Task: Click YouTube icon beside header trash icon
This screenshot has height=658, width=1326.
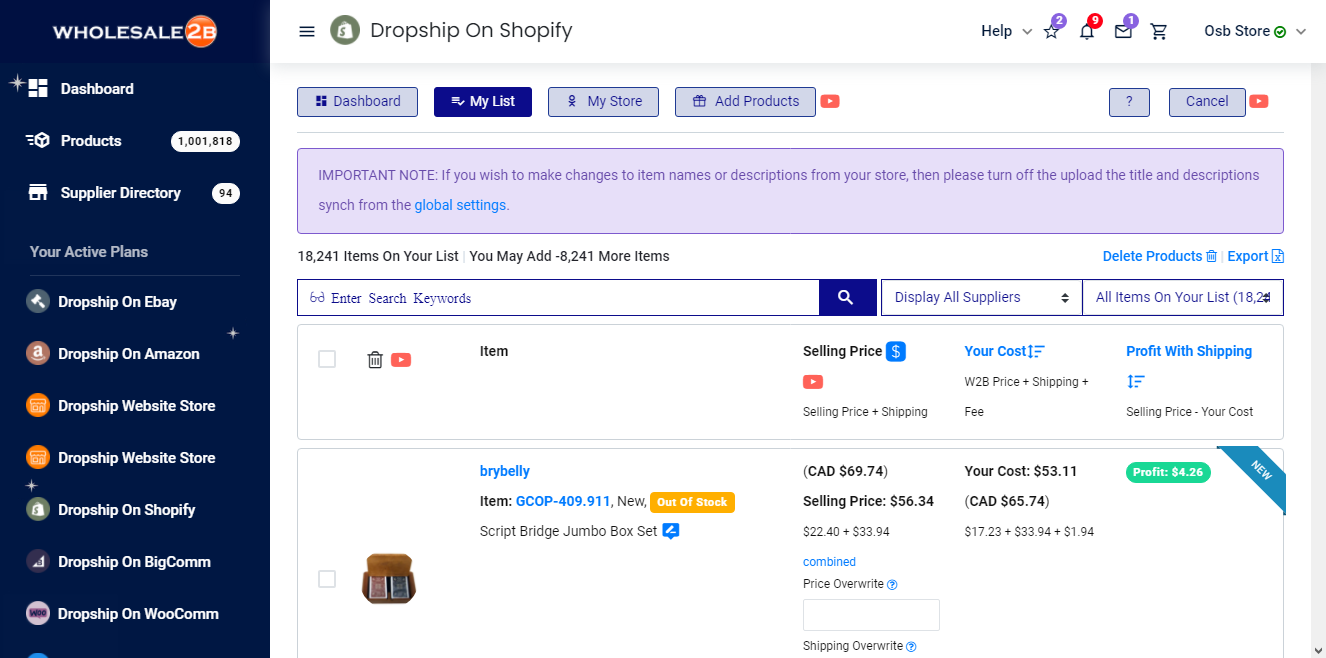Action: click(401, 359)
